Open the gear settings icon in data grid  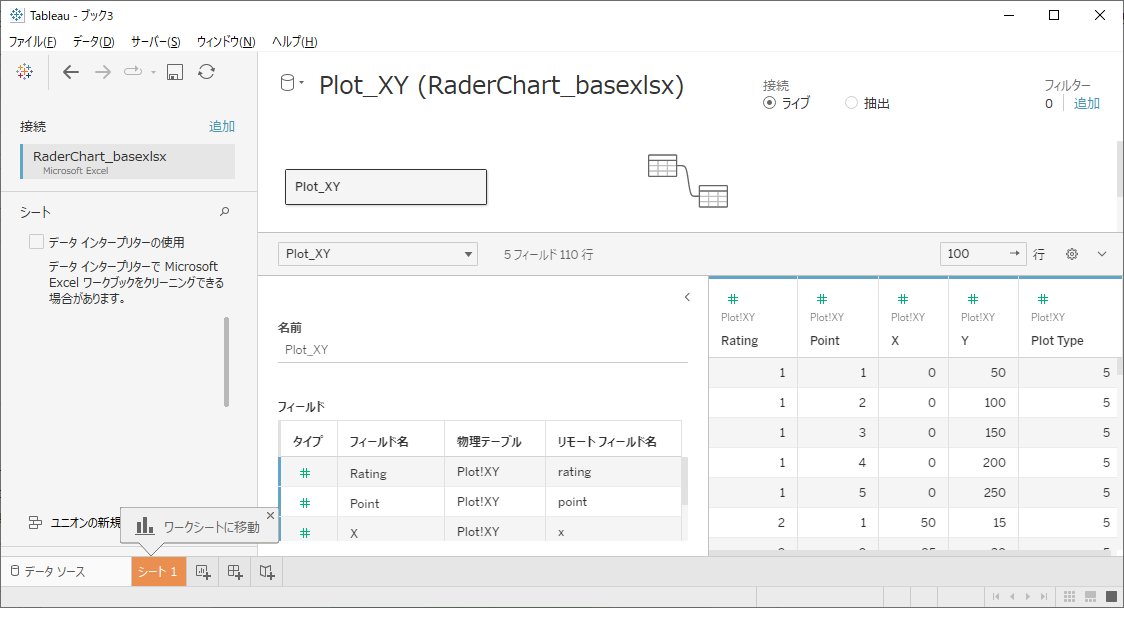coord(1072,254)
